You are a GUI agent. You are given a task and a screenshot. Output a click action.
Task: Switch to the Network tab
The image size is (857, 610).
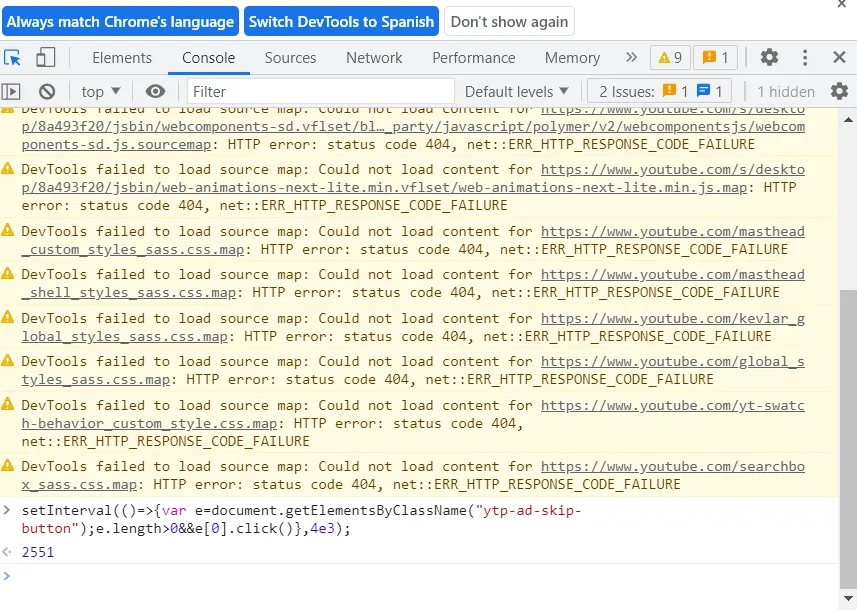[374, 57]
